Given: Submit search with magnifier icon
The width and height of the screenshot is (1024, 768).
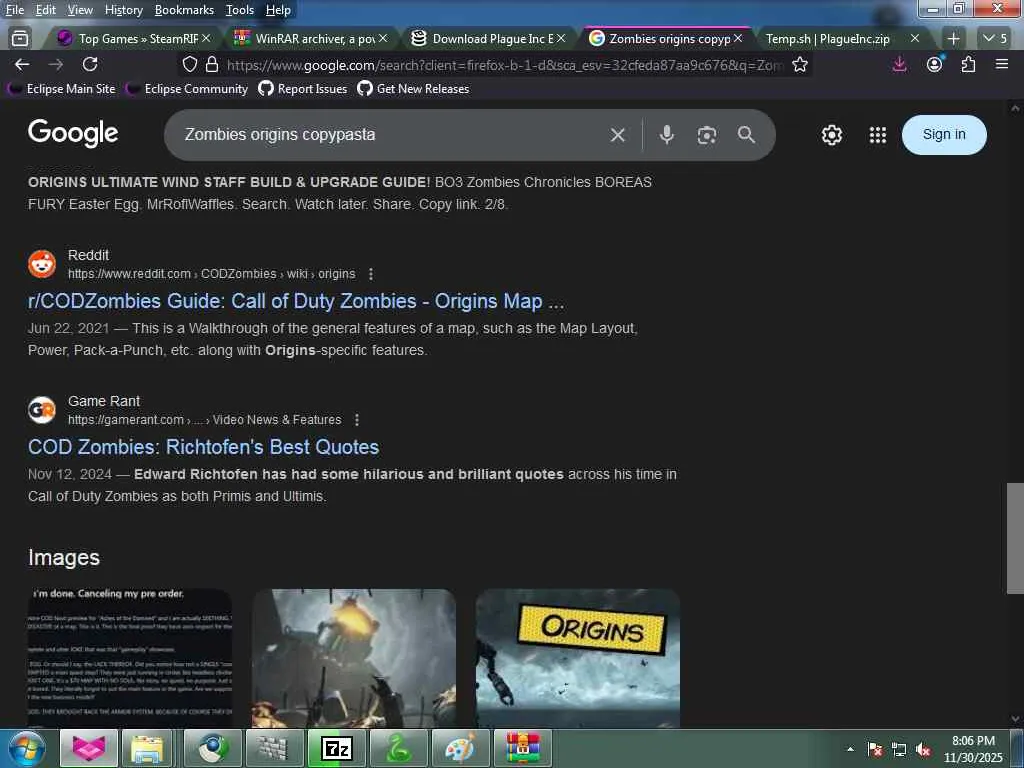Looking at the screenshot, I should (x=746, y=135).
